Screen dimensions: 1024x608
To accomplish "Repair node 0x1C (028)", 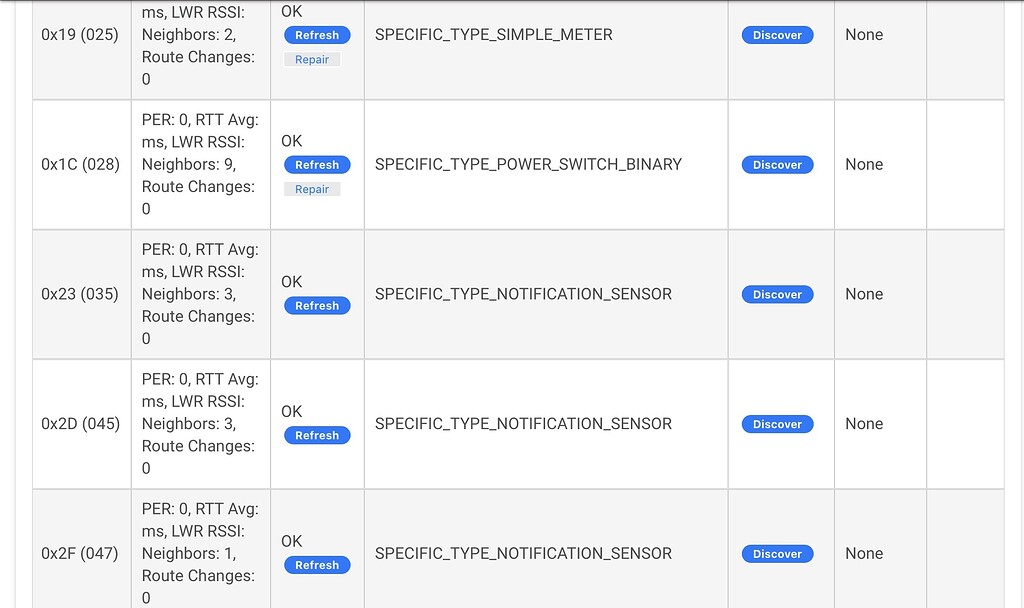I will [x=312, y=189].
